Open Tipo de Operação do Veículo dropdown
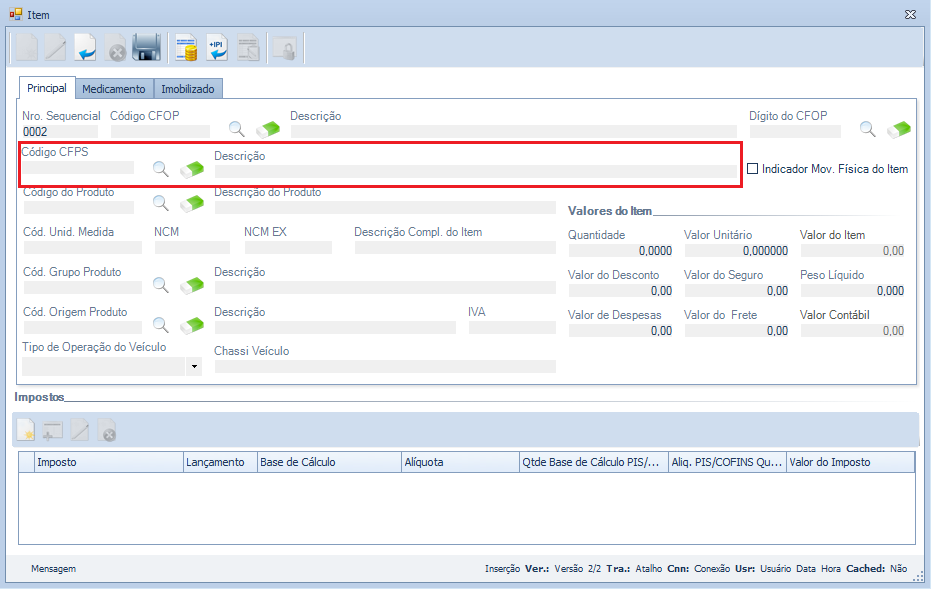Viewport: 931px width, 589px height. (194, 366)
